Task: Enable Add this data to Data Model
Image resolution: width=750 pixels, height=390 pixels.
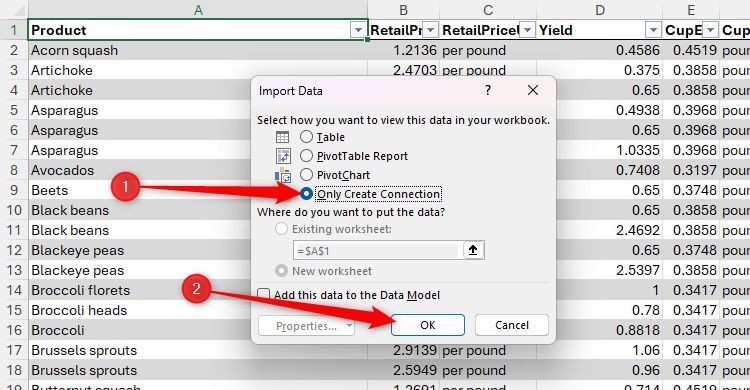Action: point(264,294)
